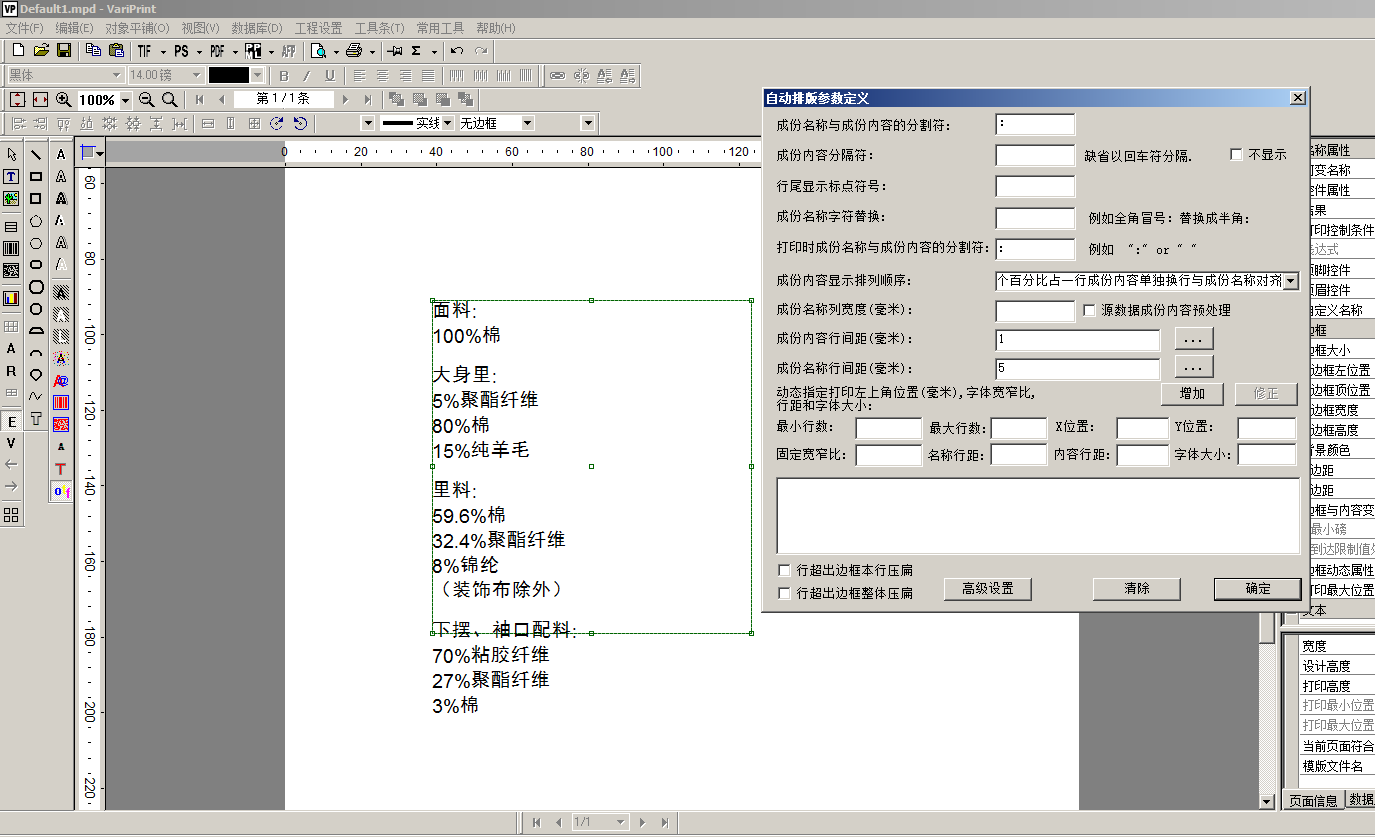Open the 实线 line style dropdown
The width and height of the screenshot is (1375, 837).
coord(448,123)
